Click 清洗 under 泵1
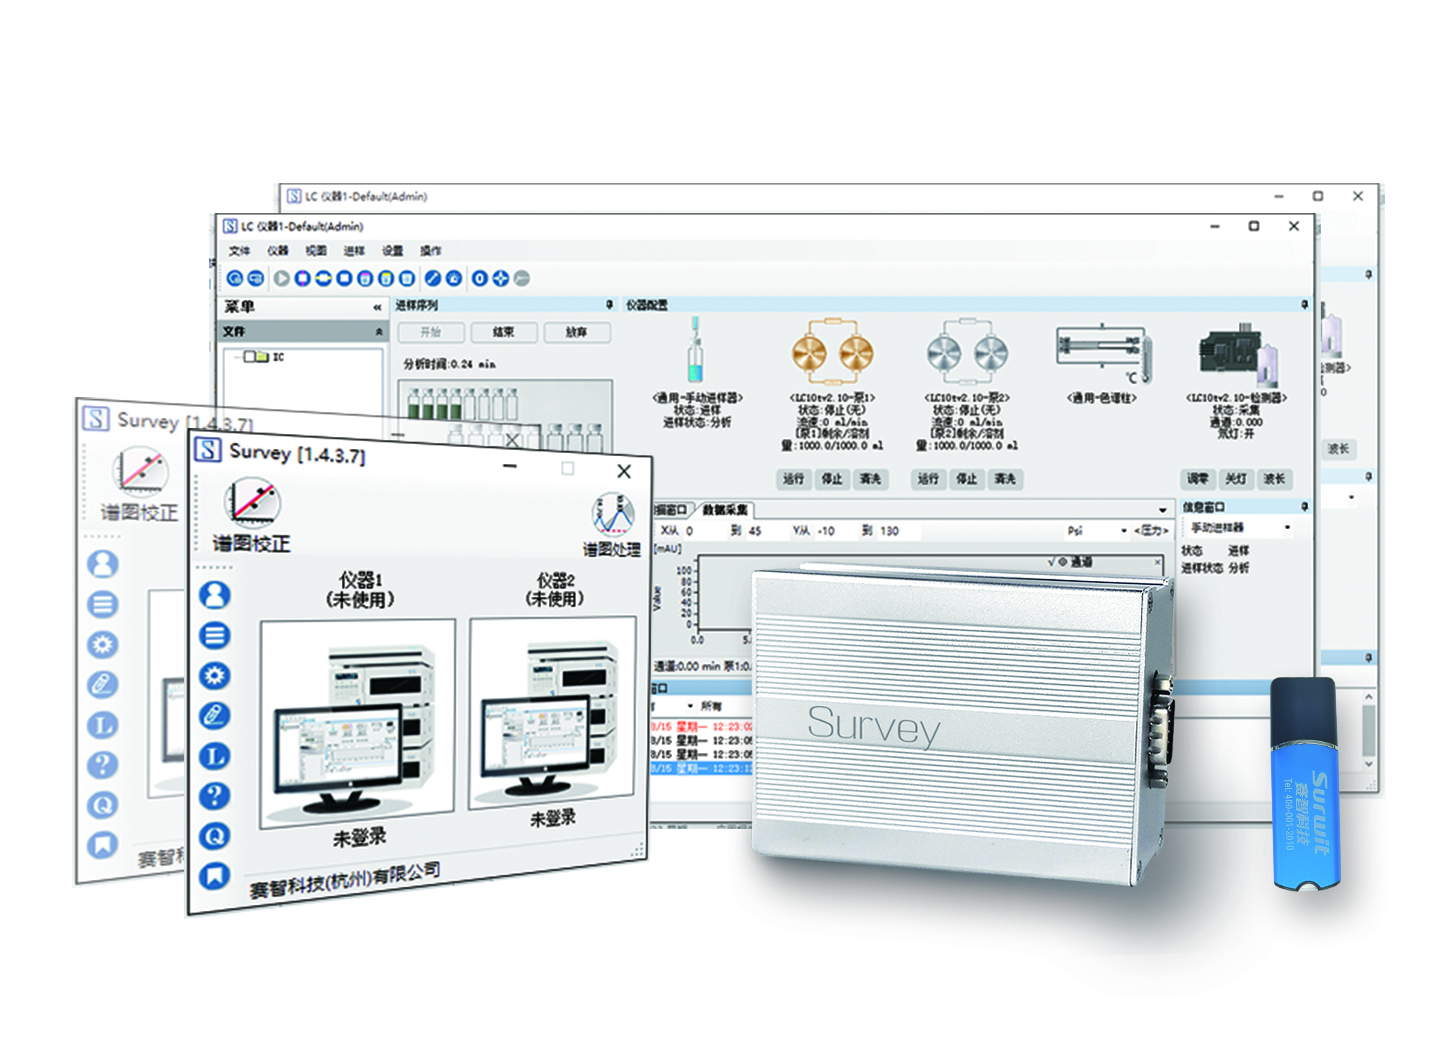The image size is (1449, 1042). pos(870,479)
